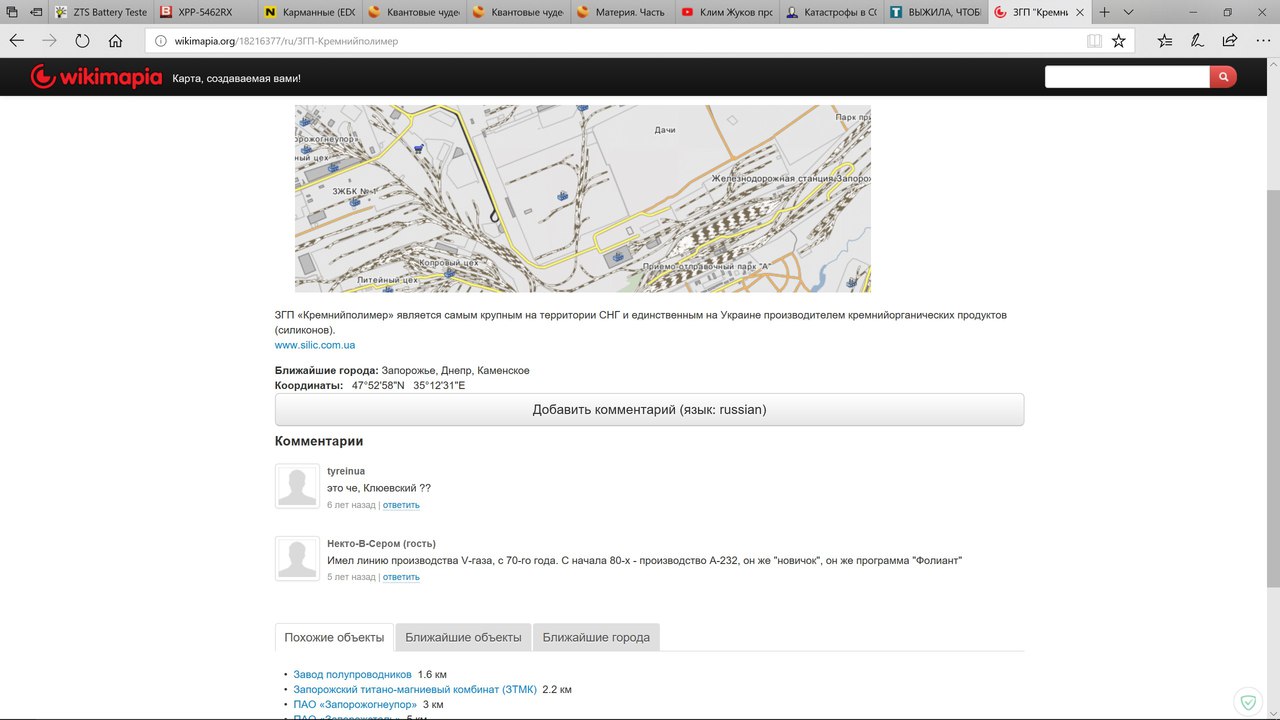Reply to Некто-В-Сером's comment
This screenshot has width=1280, height=720.
pyautogui.click(x=401, y=577)
